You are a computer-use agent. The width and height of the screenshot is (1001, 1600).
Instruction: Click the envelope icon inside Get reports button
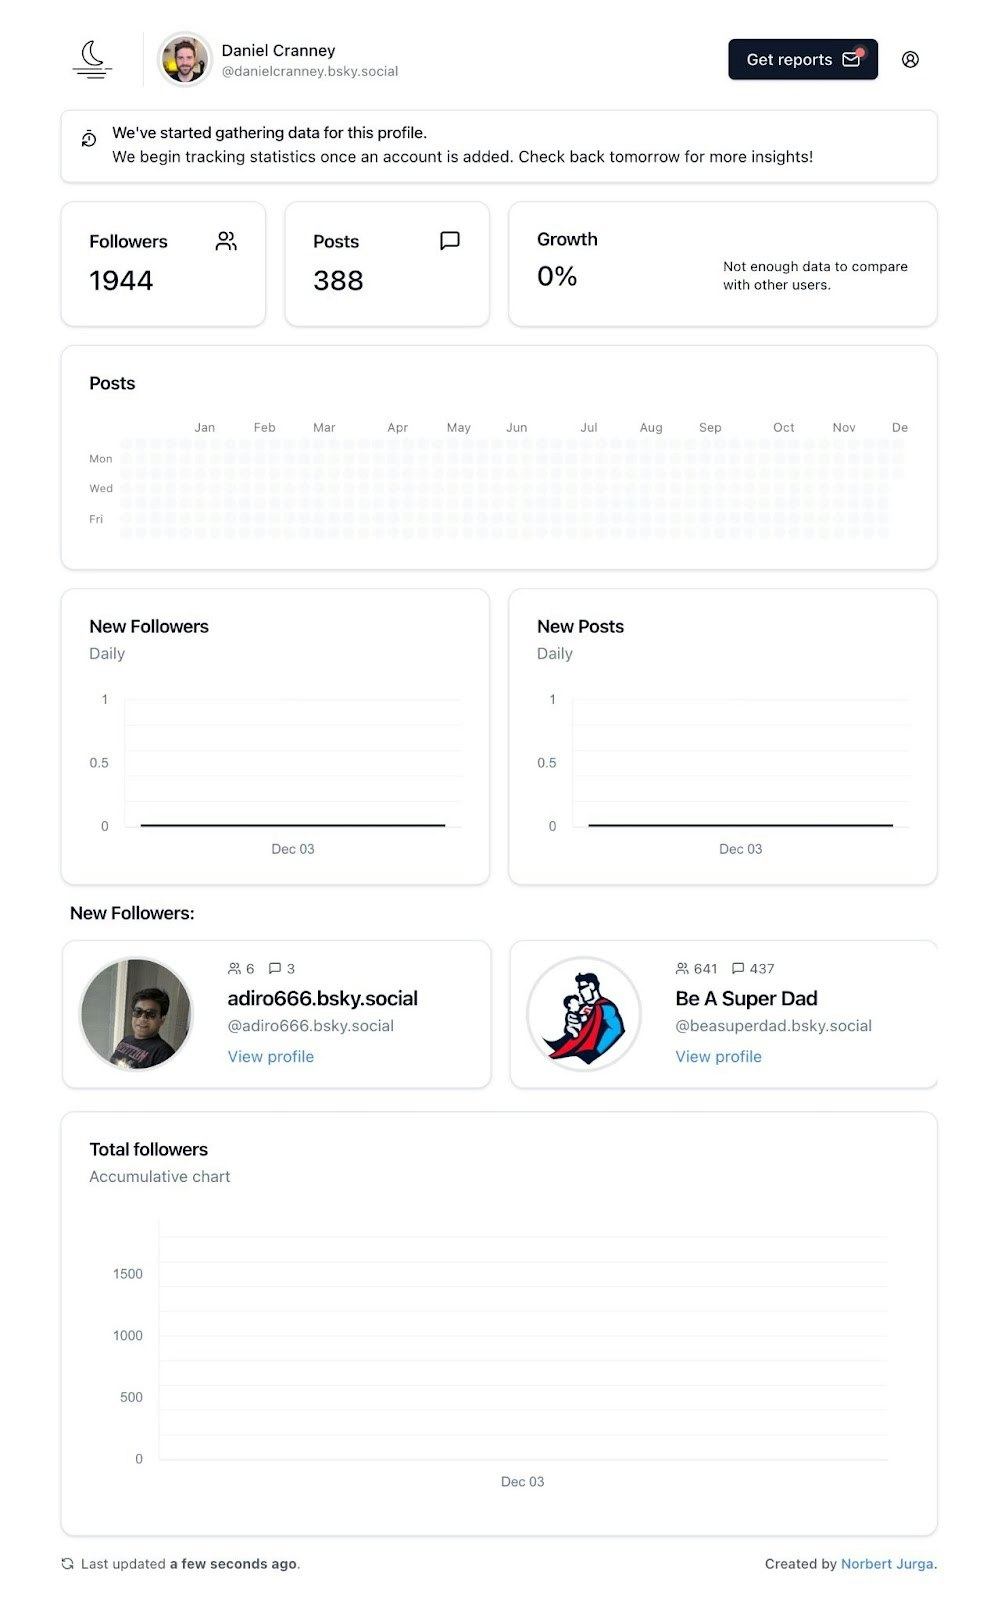850,59
